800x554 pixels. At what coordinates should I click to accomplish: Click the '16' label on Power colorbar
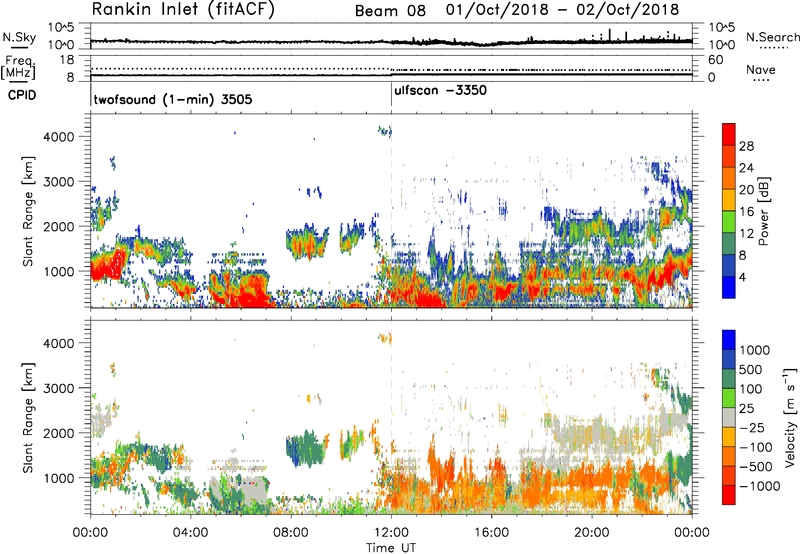(746, 212)
